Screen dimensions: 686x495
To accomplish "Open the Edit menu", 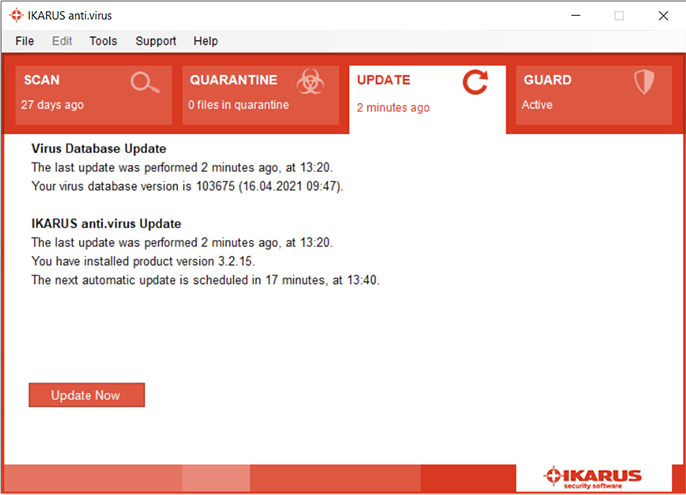I will click(x=62, y=41).
